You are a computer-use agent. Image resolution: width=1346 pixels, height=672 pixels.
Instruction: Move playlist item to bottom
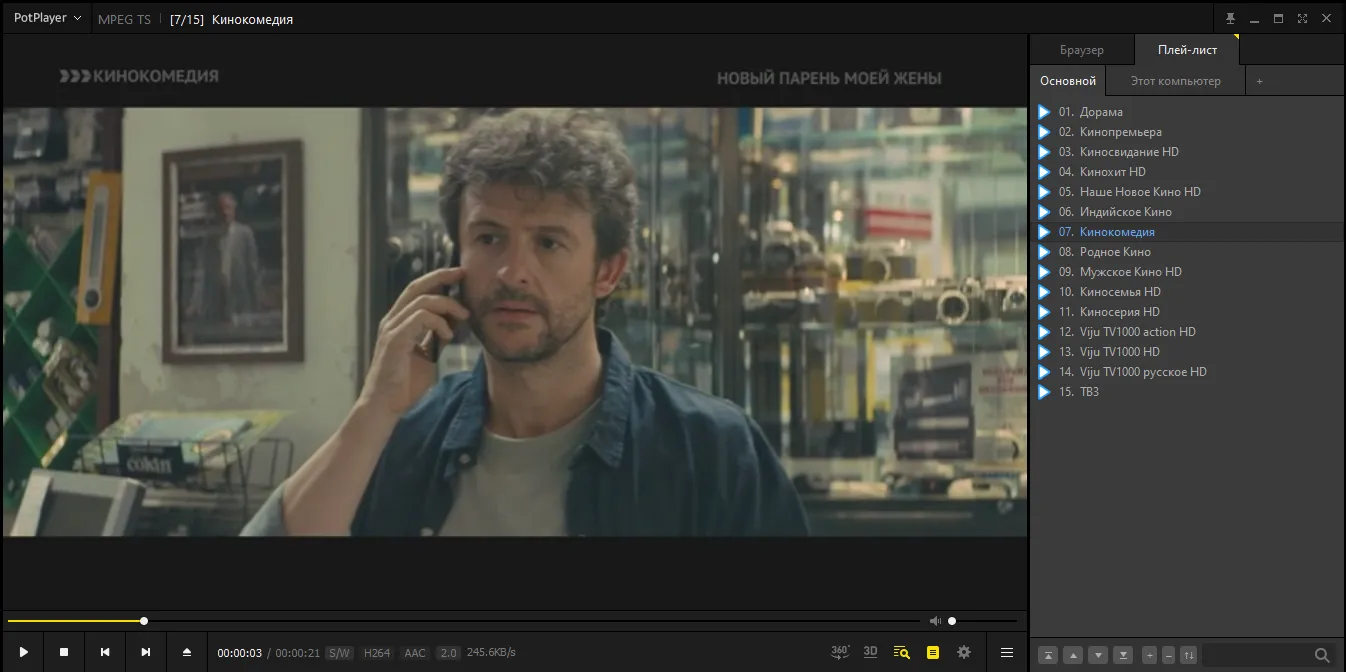1123,656
